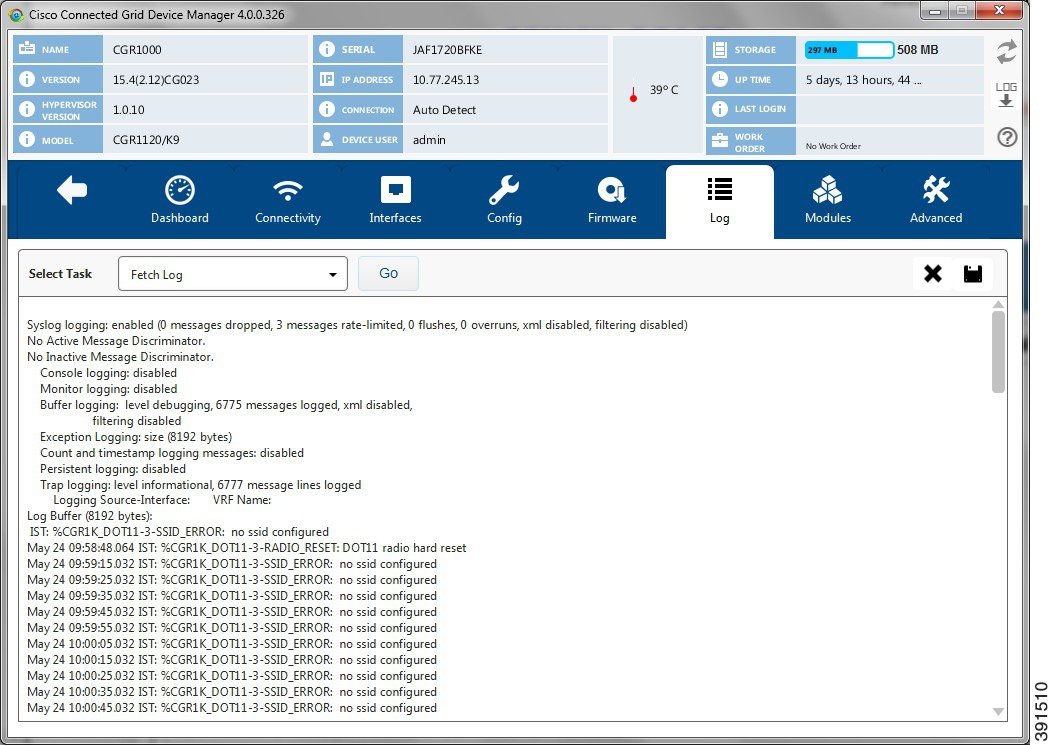Open the Config tab
Screen dimensions: 1051x745
(x=504, y=200)
